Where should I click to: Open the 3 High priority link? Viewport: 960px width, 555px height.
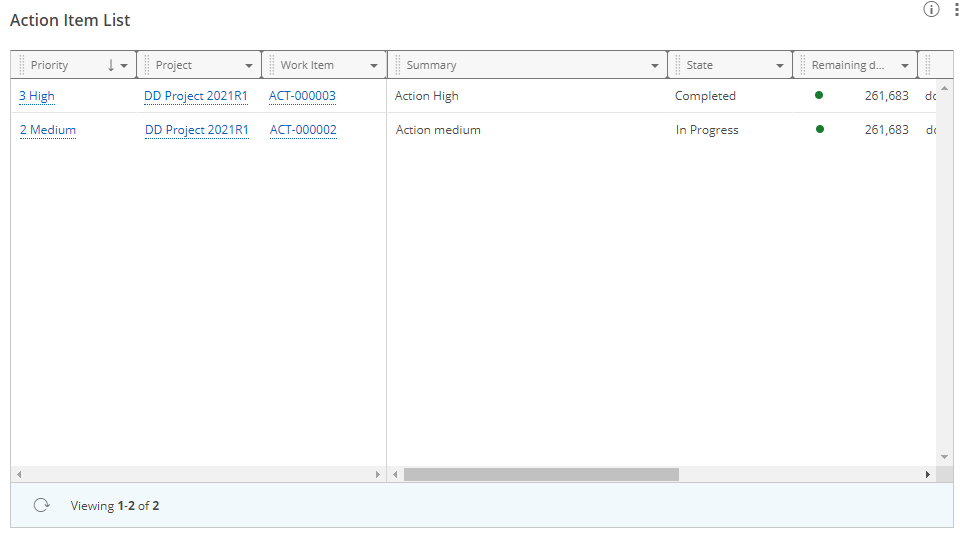pyautogui.click(x=37, y=97)
